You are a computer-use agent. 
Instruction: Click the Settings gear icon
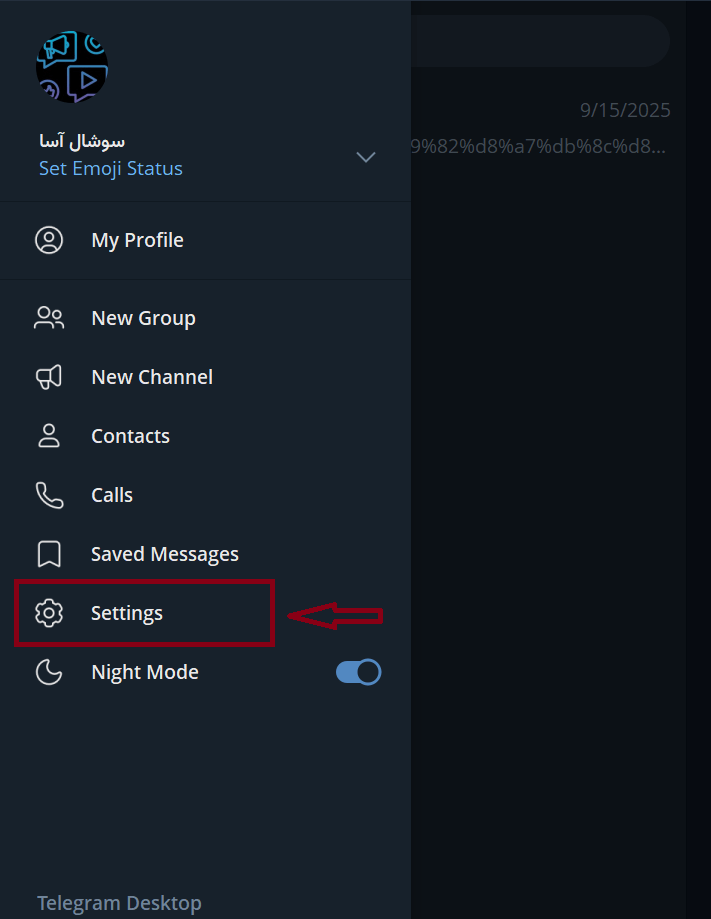pyautogui.click(x=49, y=613)
